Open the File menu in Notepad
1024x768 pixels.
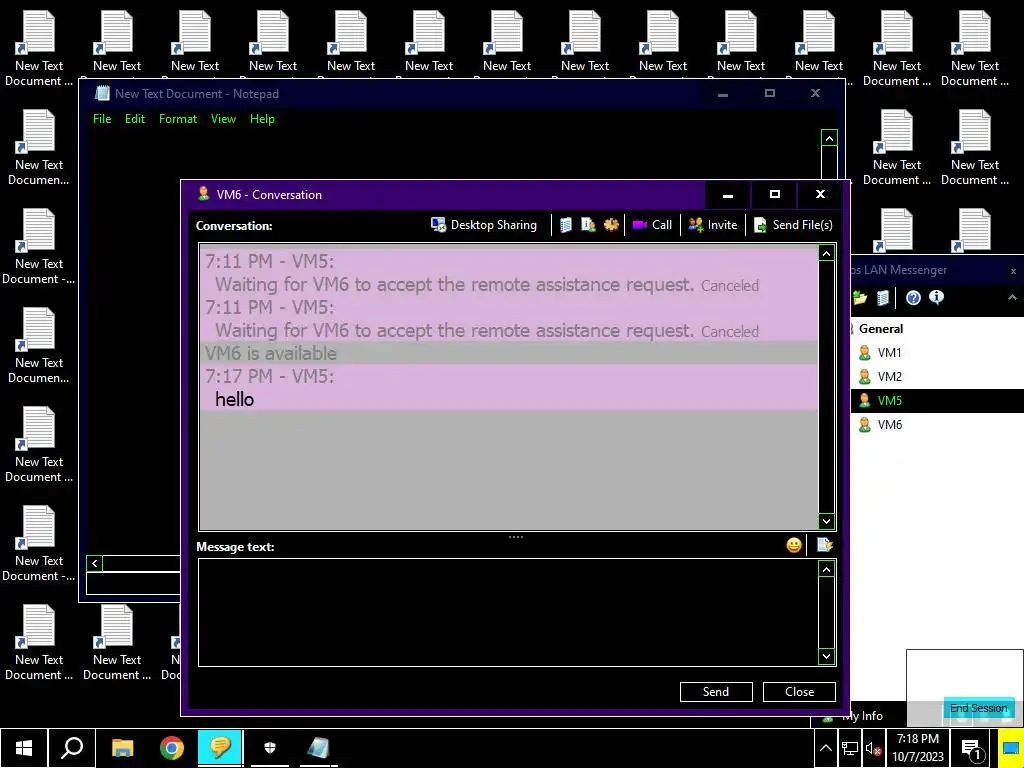102,119
